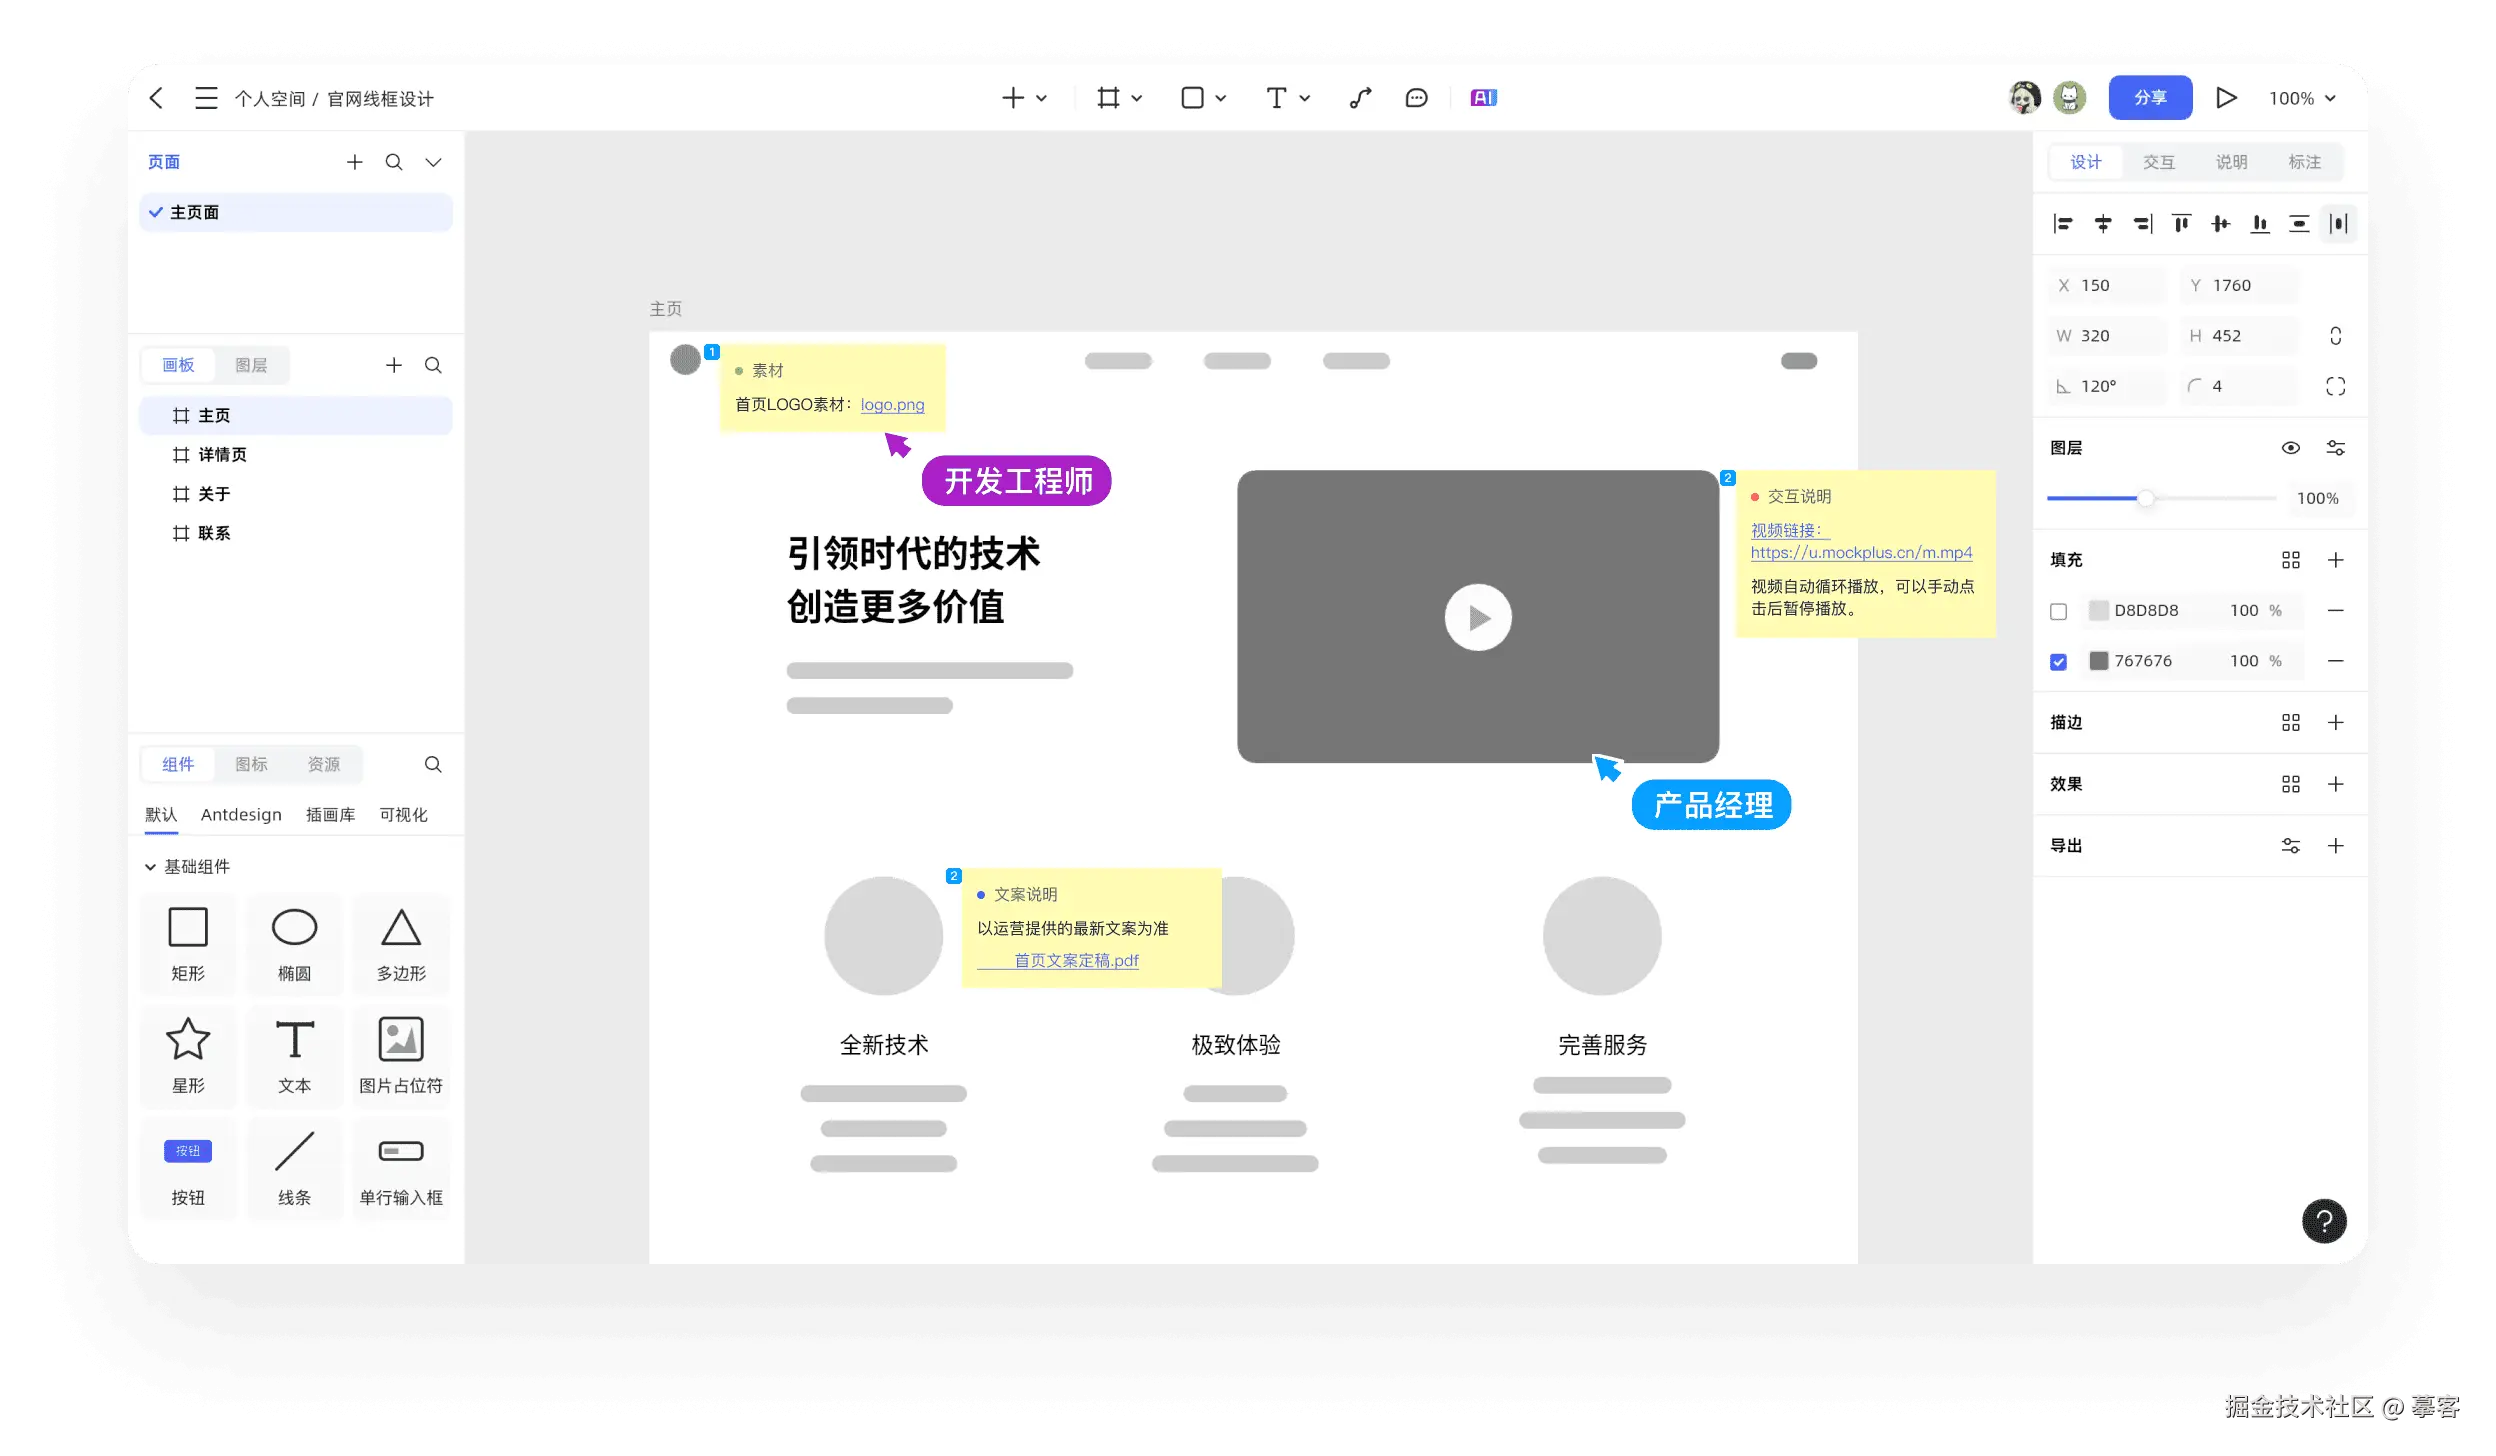Open the hamburger menu icon
The image size is (2496, 1456).
206,98
